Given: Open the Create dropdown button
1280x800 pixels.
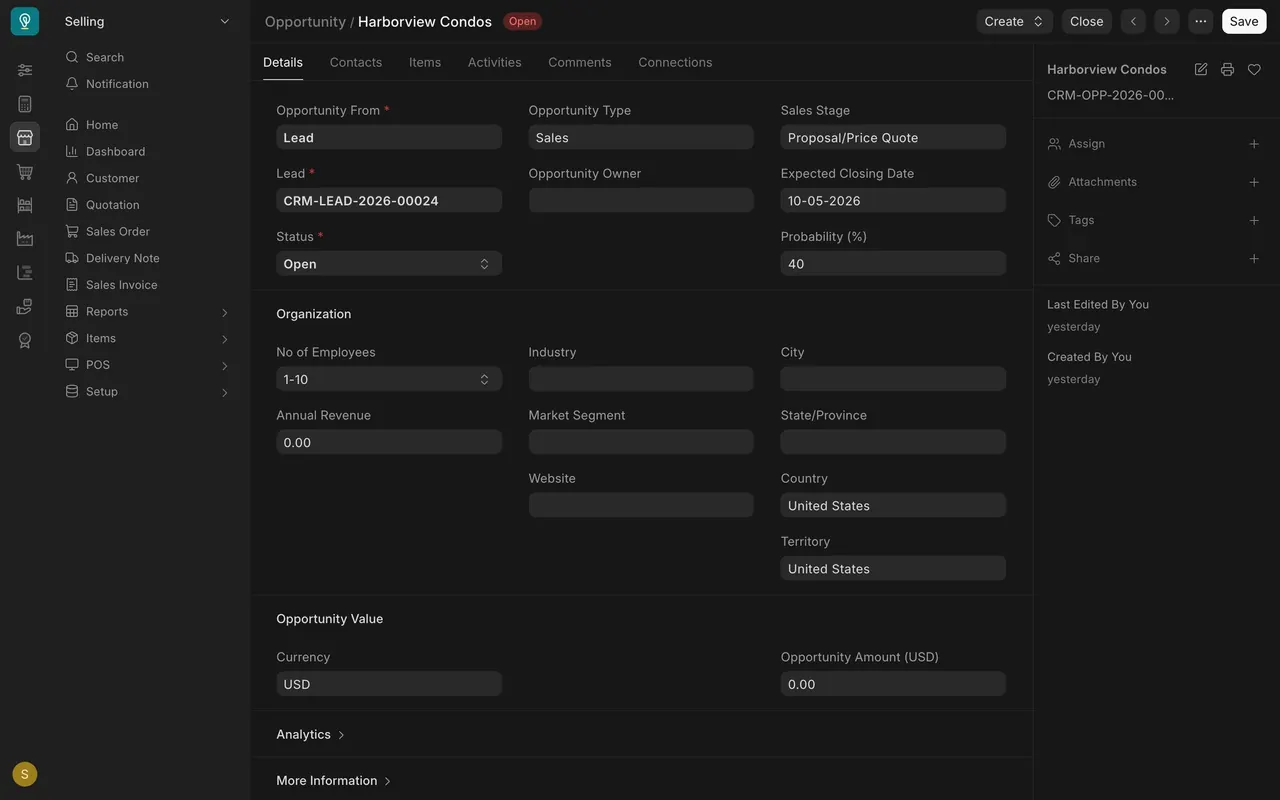Looking at the screenshot, I should click(x=1015, y=21).
